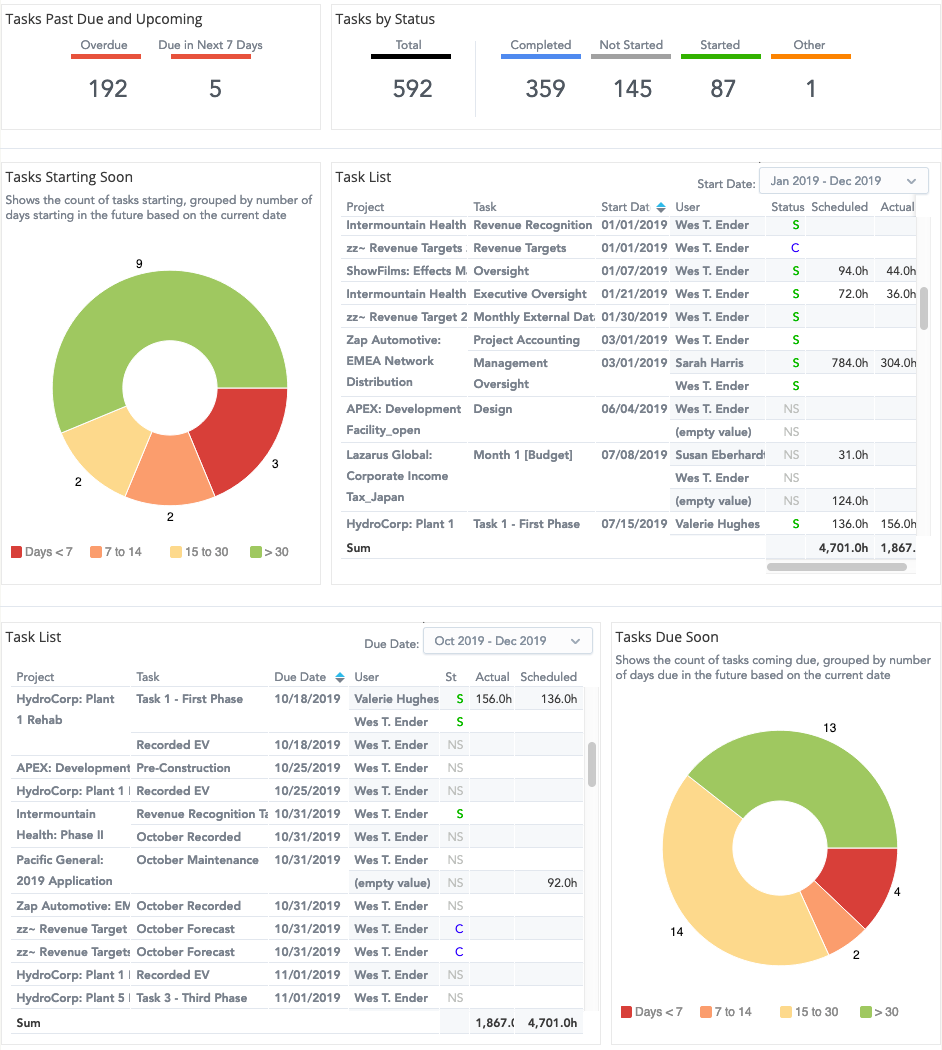Click the 784.0h scheduled value
942x1050 pixels.
(850, 363)
